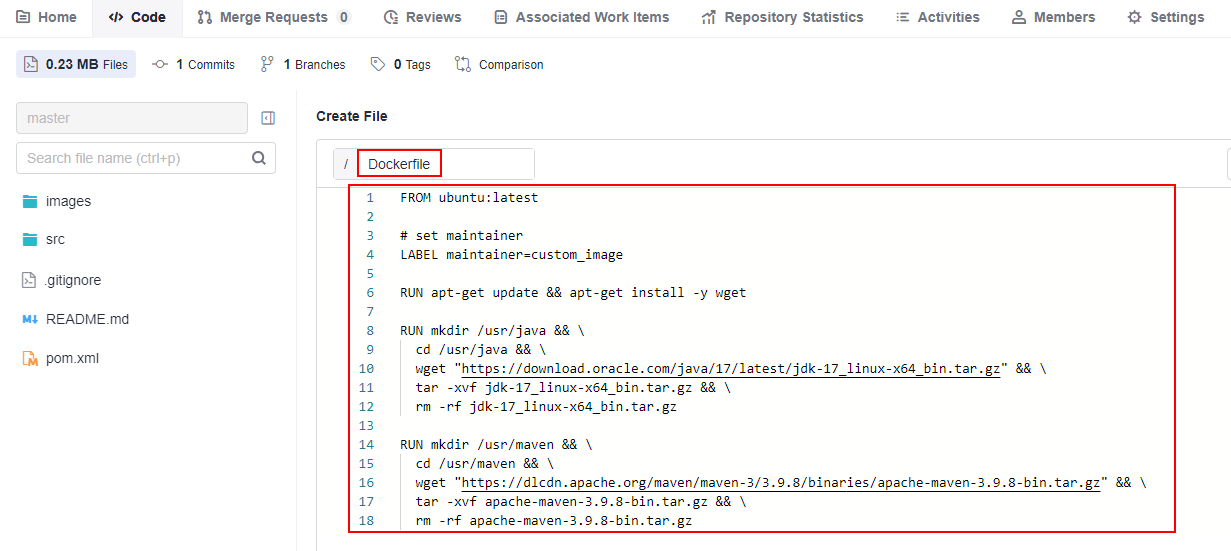Switch to the Home tab
Viewport: 1231px width, 551px height.
(46, 17)
